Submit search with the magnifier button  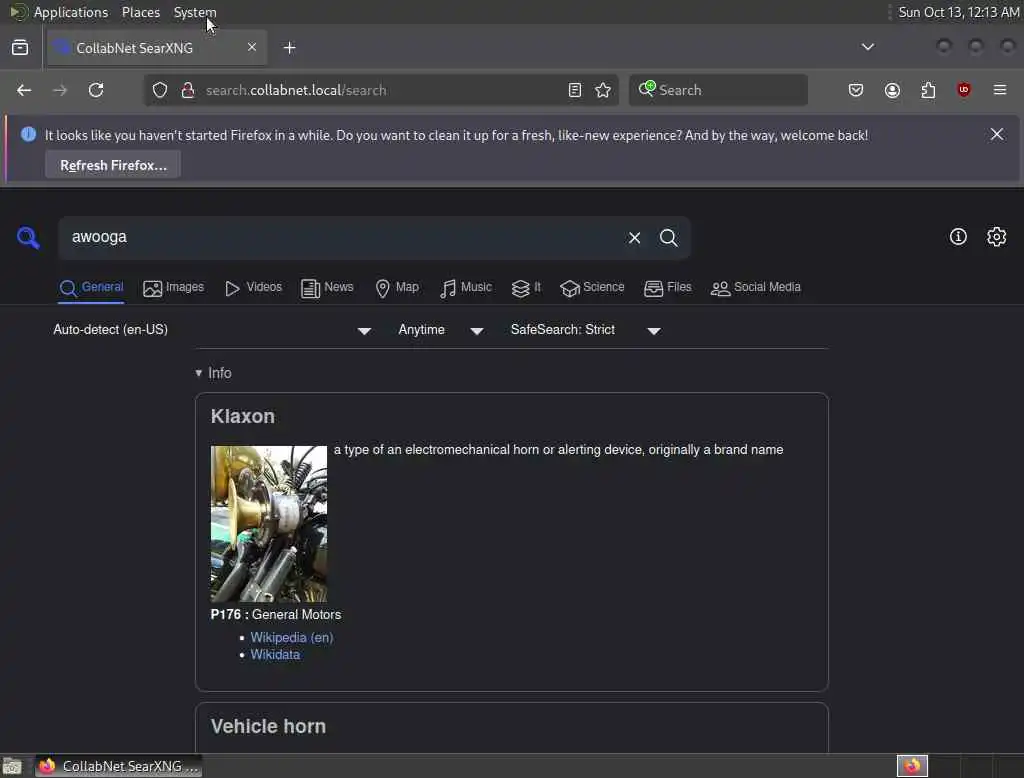(x=668, y=238)
